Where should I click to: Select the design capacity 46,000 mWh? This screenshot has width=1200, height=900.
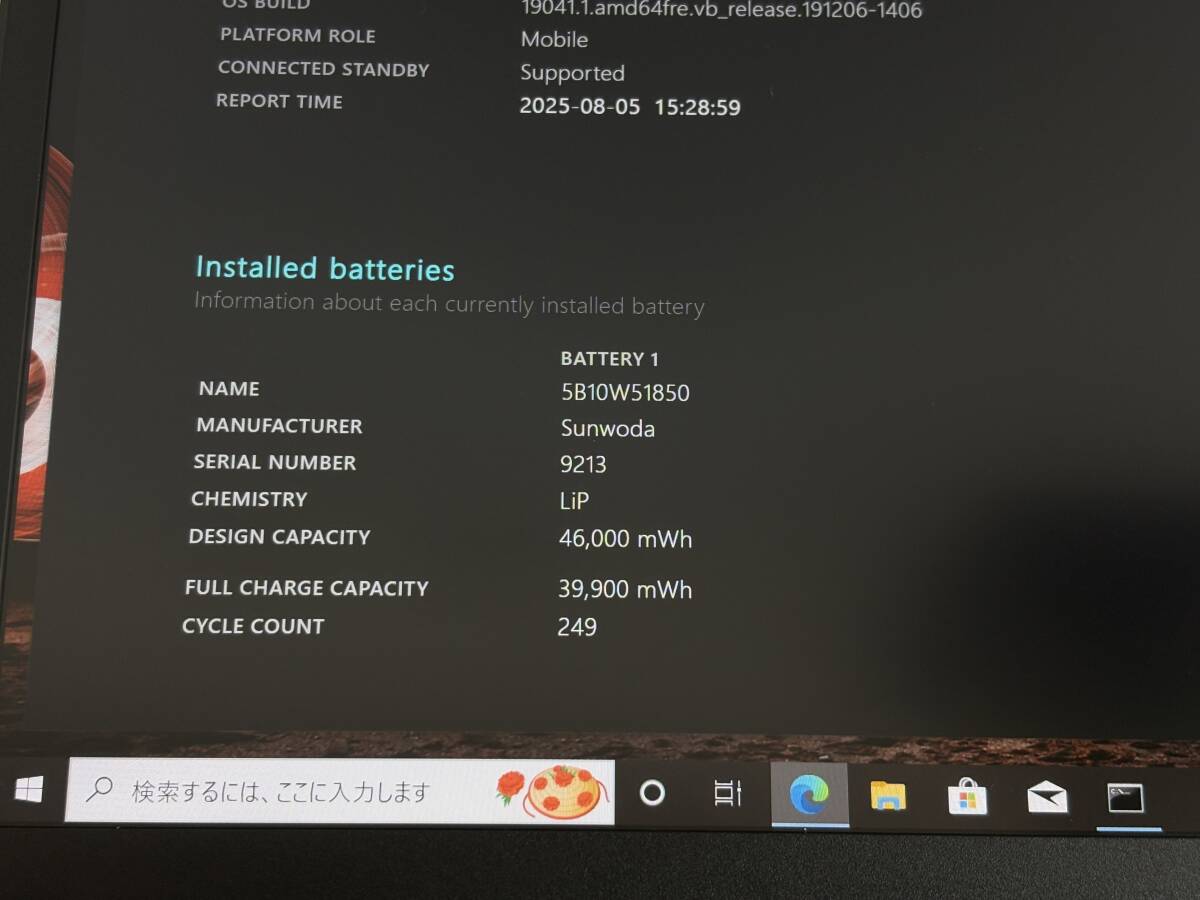(x=625, y=539)
